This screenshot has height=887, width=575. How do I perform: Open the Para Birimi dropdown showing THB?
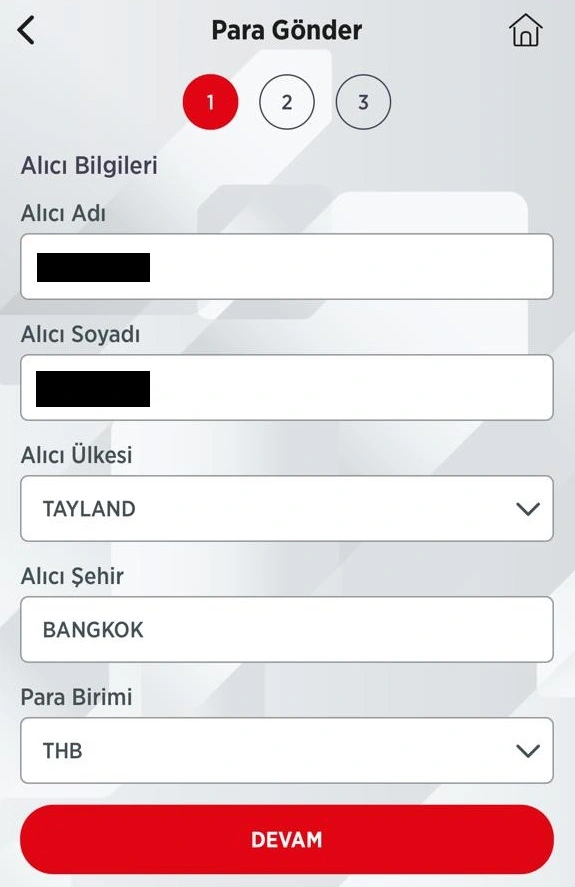coord(287,751)
